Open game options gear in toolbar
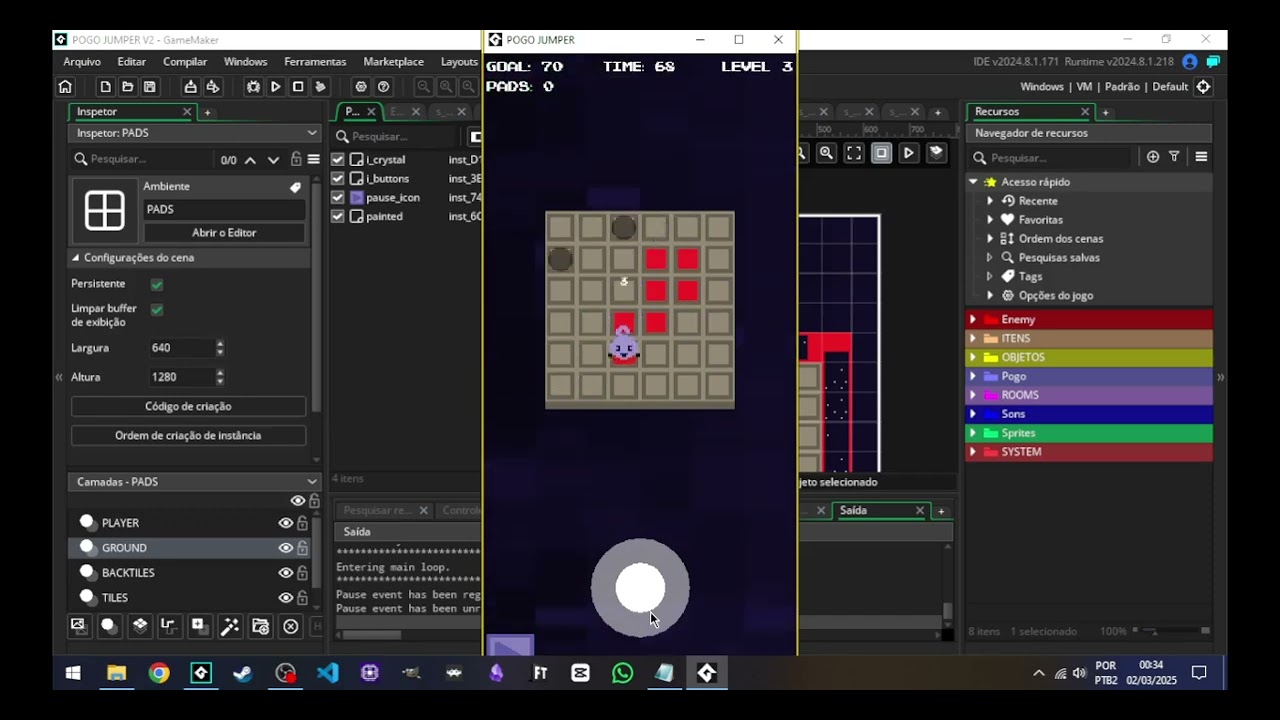This screenshot has width=1280, height=720. [x=361, y=87]
